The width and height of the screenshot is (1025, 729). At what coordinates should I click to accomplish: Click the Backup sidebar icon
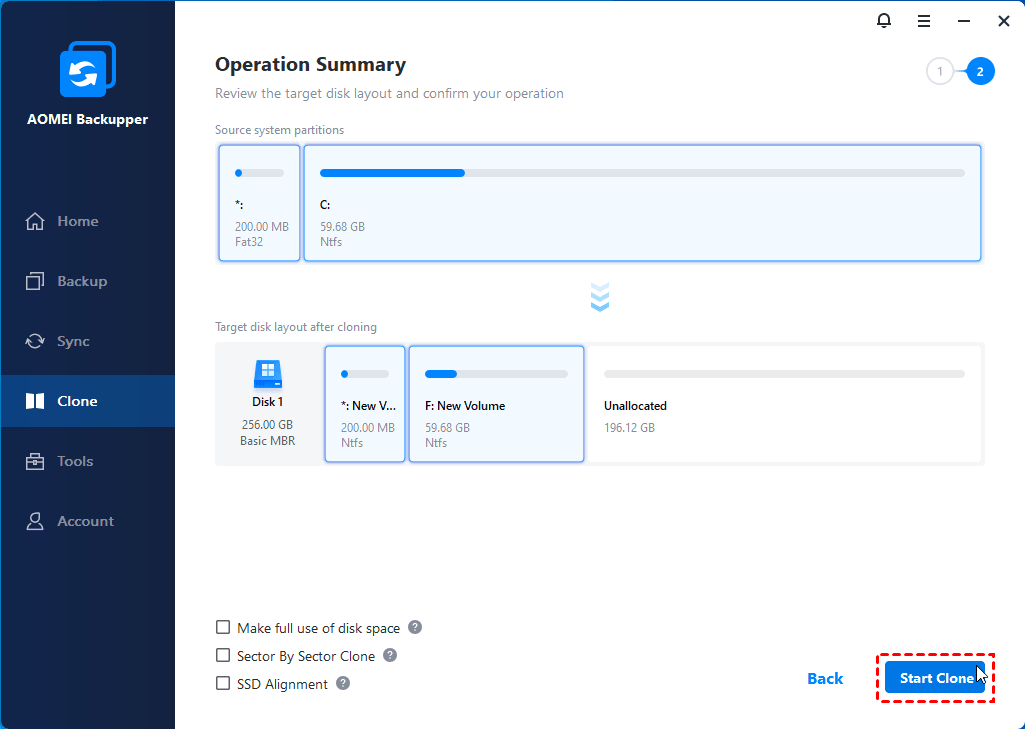(35, 281)
